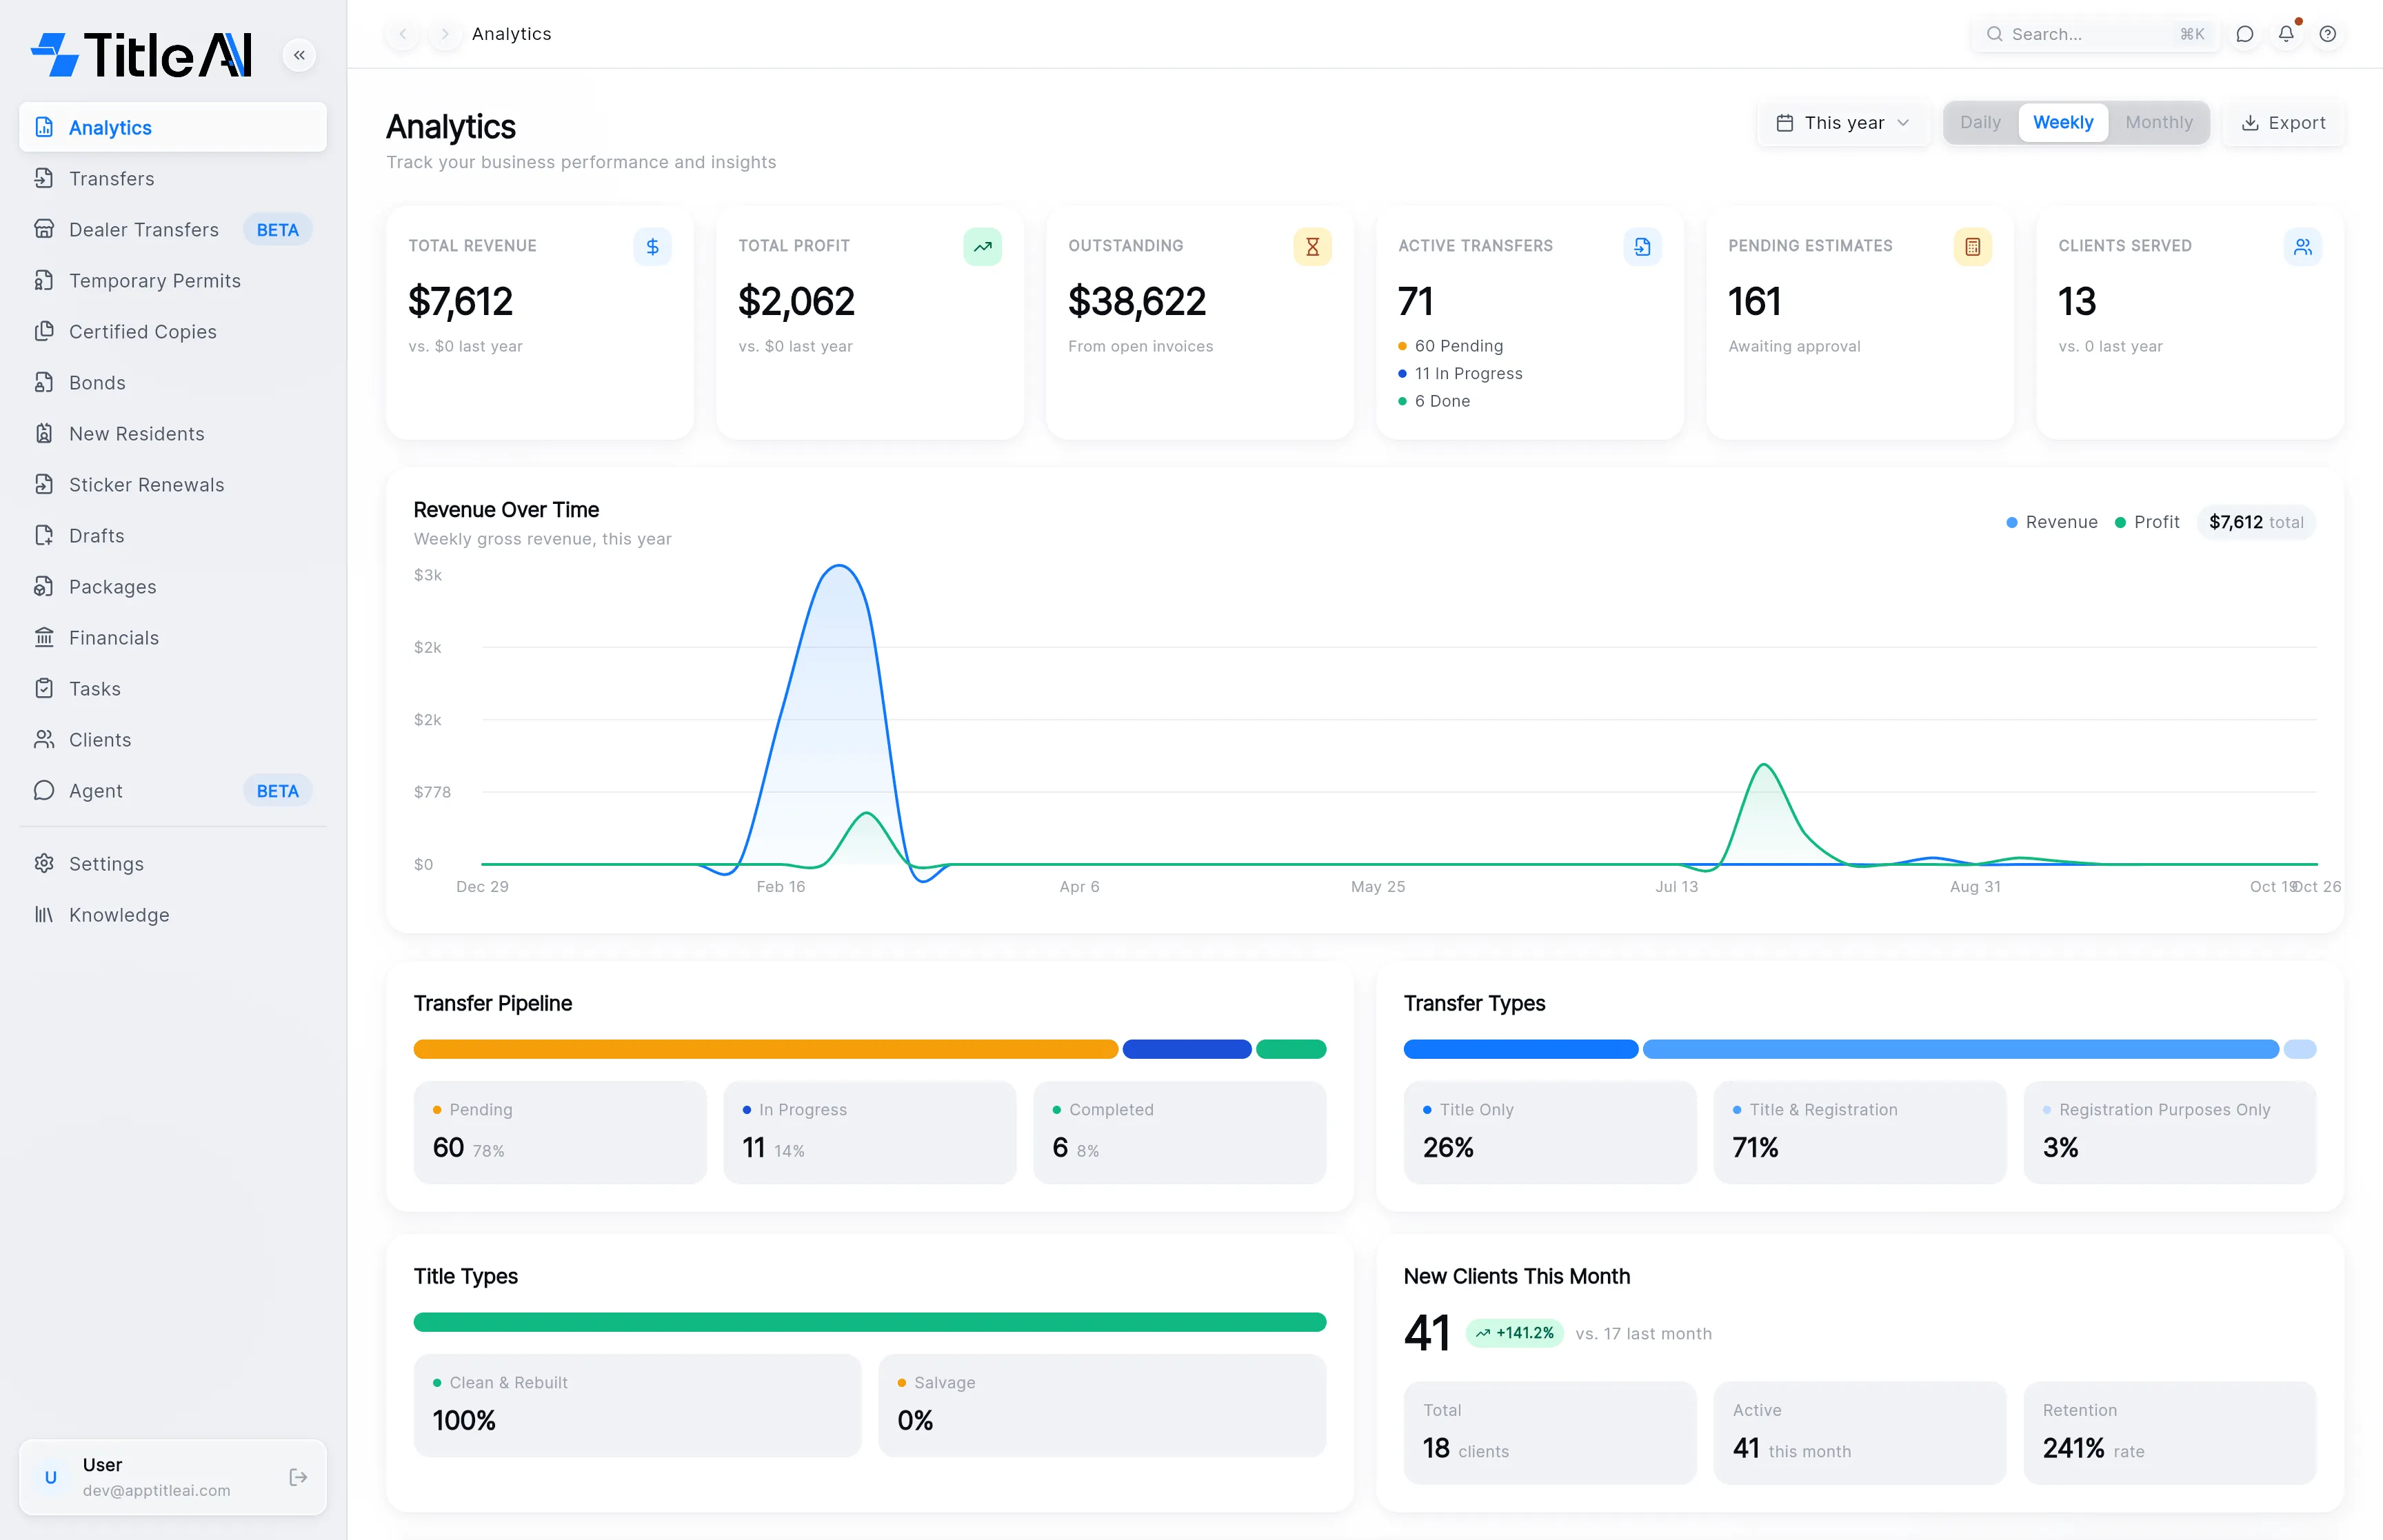Click the help question-mark icon
This screenshot has height=1540, width=2383.
pos(2328,34)
